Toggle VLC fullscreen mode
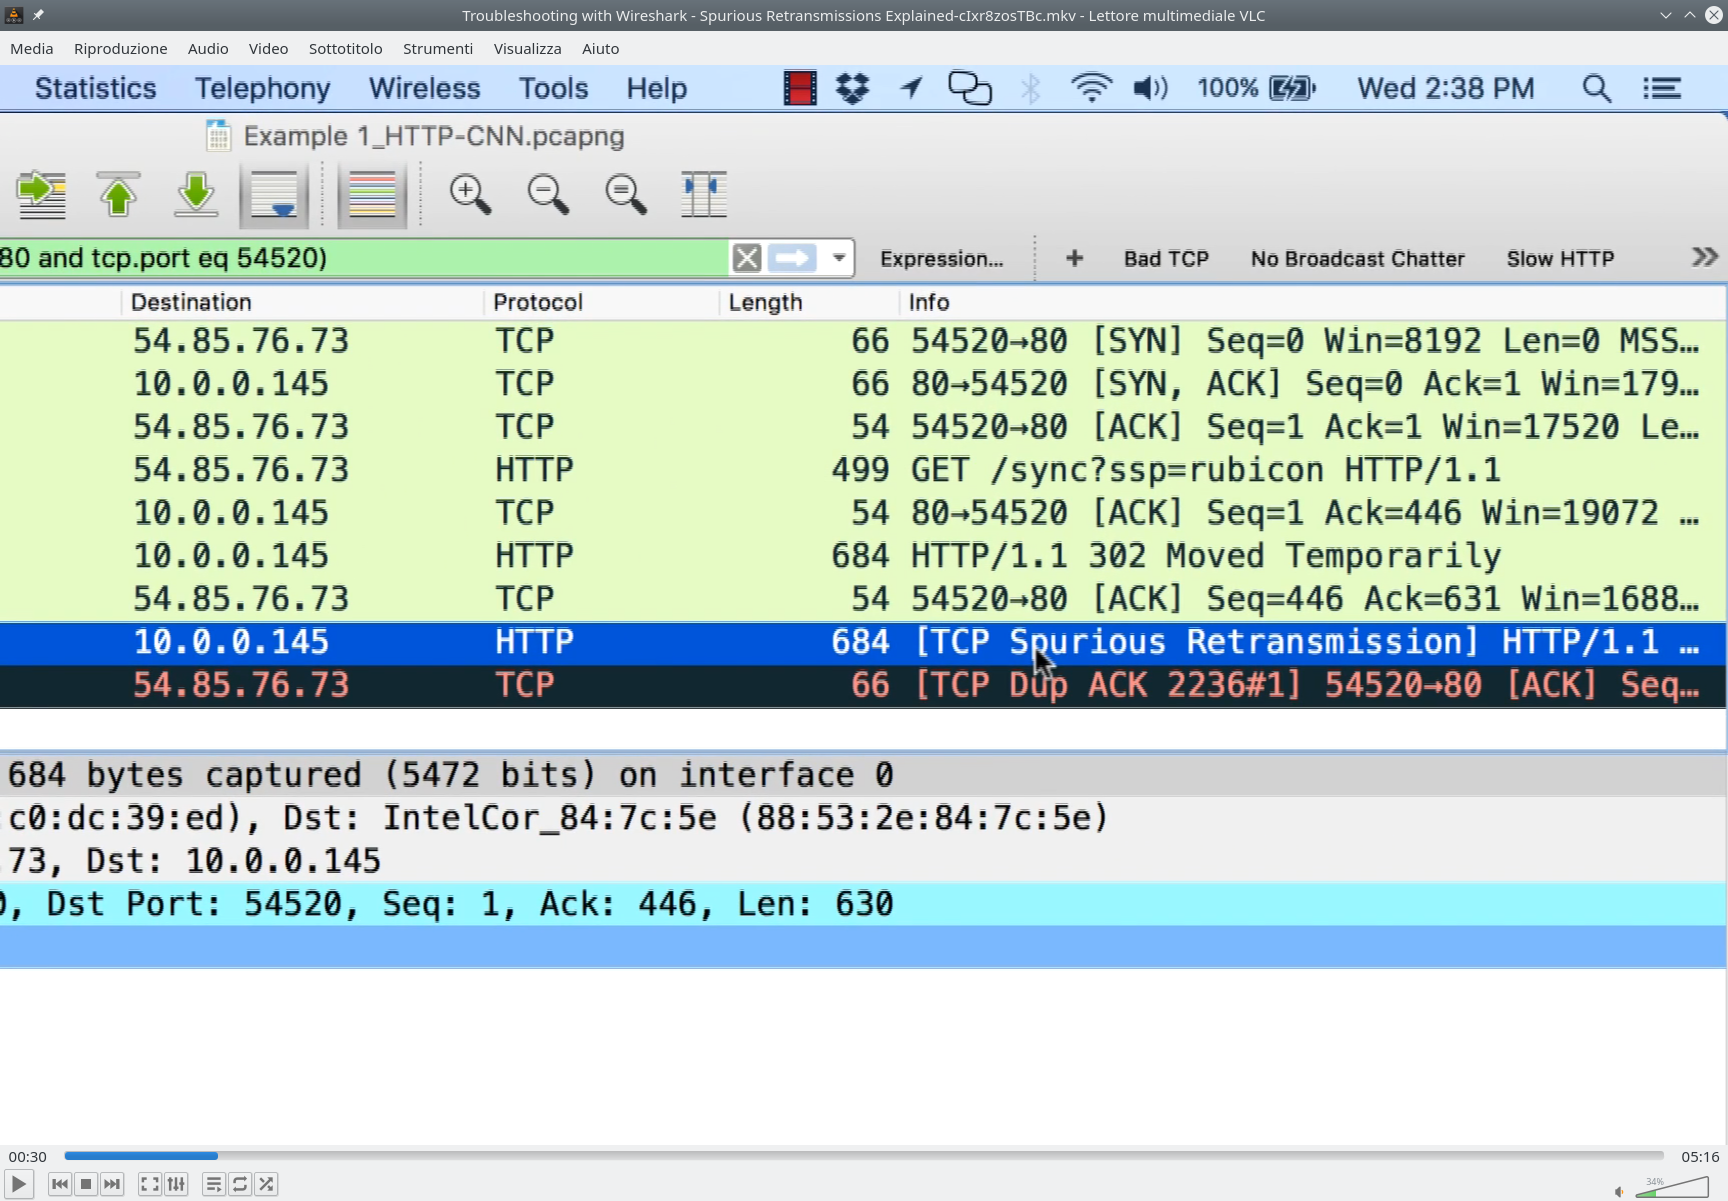This screenshot has width=1728, height=1201. [x=149, y=1184]
